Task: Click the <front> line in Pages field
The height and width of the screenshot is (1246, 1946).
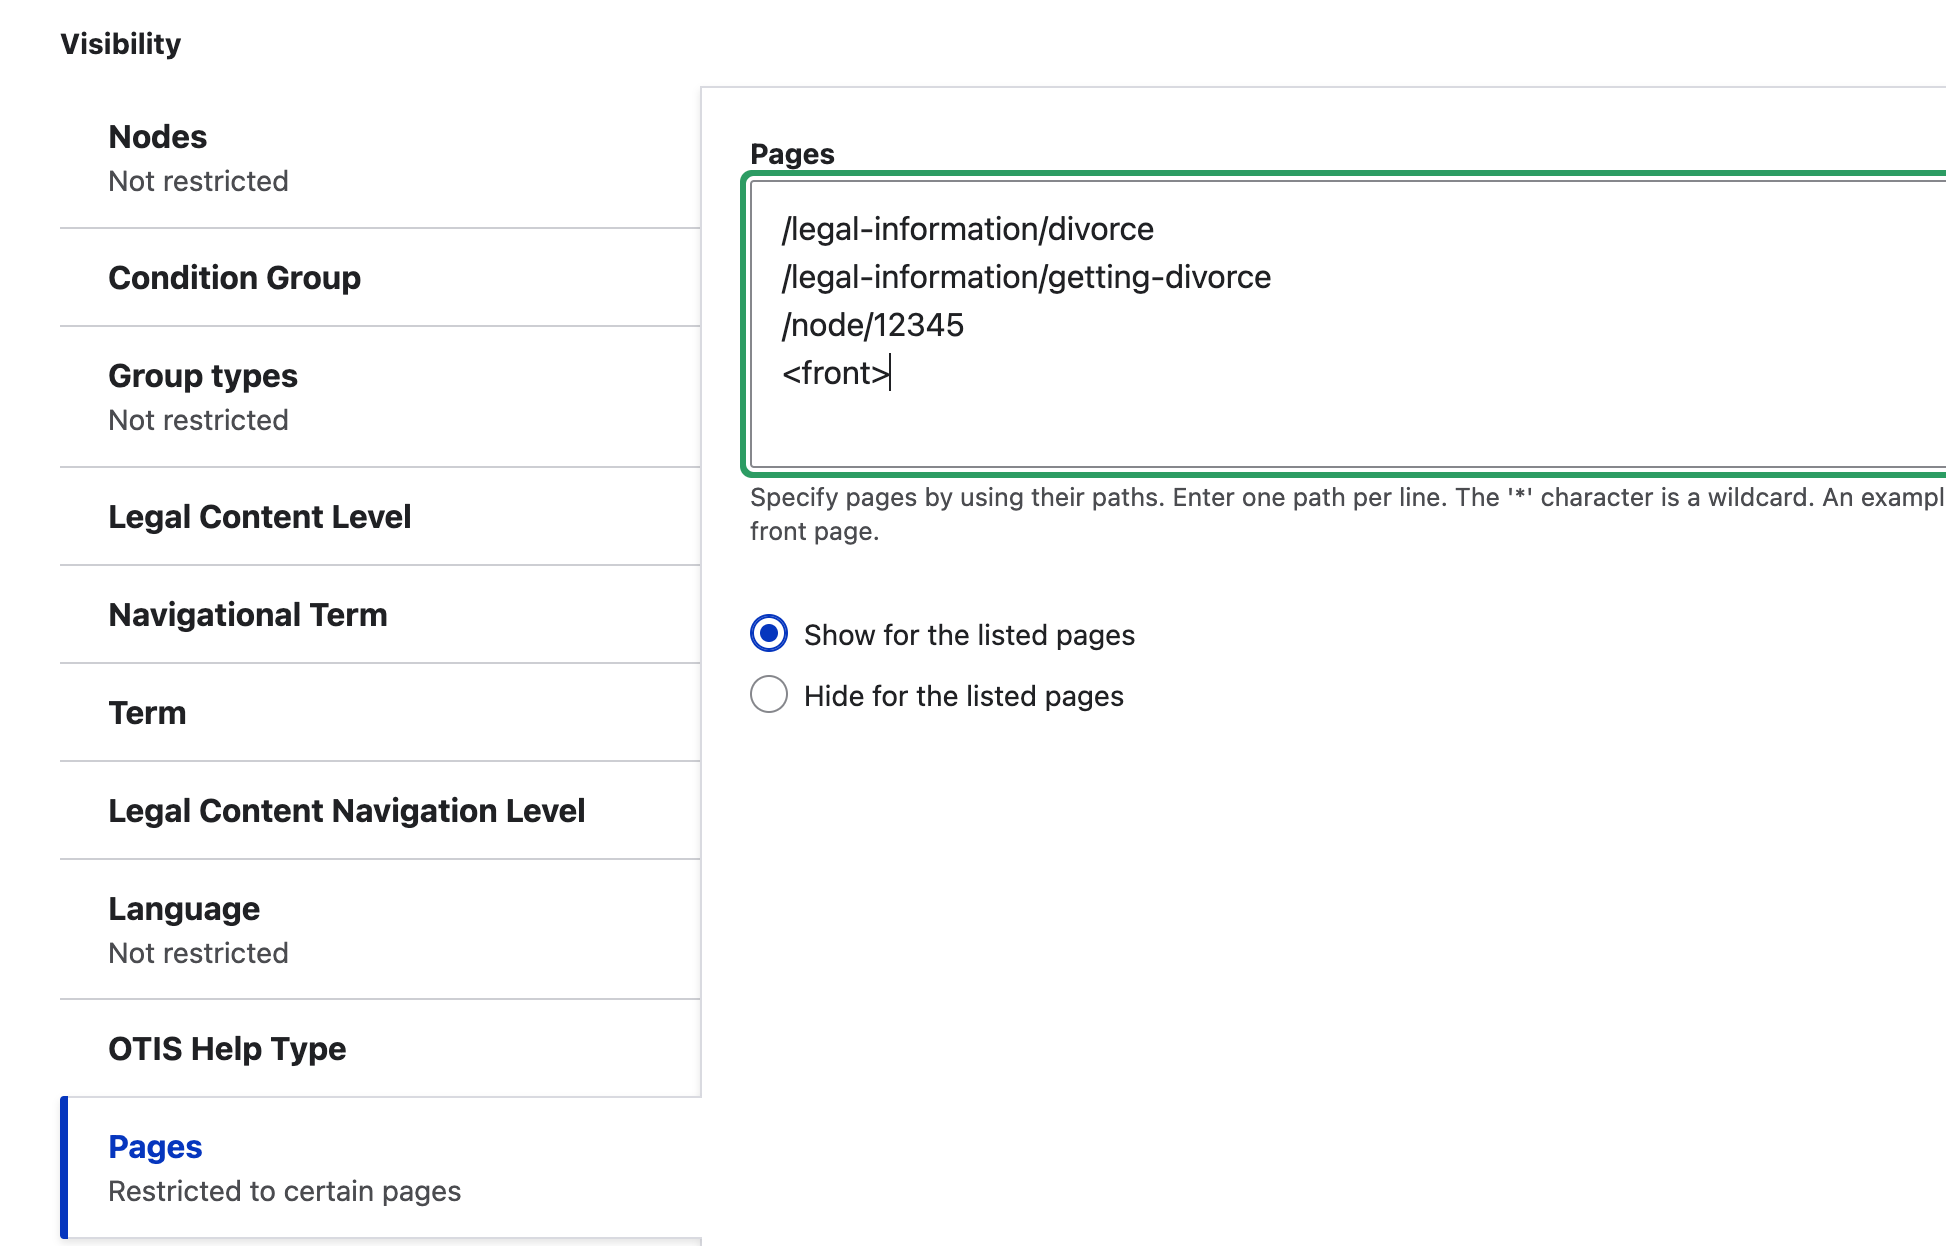Action: tap(836, 373)
